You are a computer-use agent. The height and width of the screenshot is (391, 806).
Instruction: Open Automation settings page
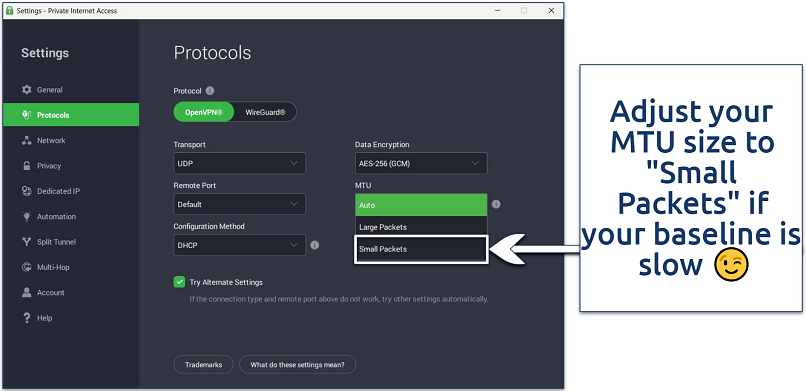coord(71,216)
